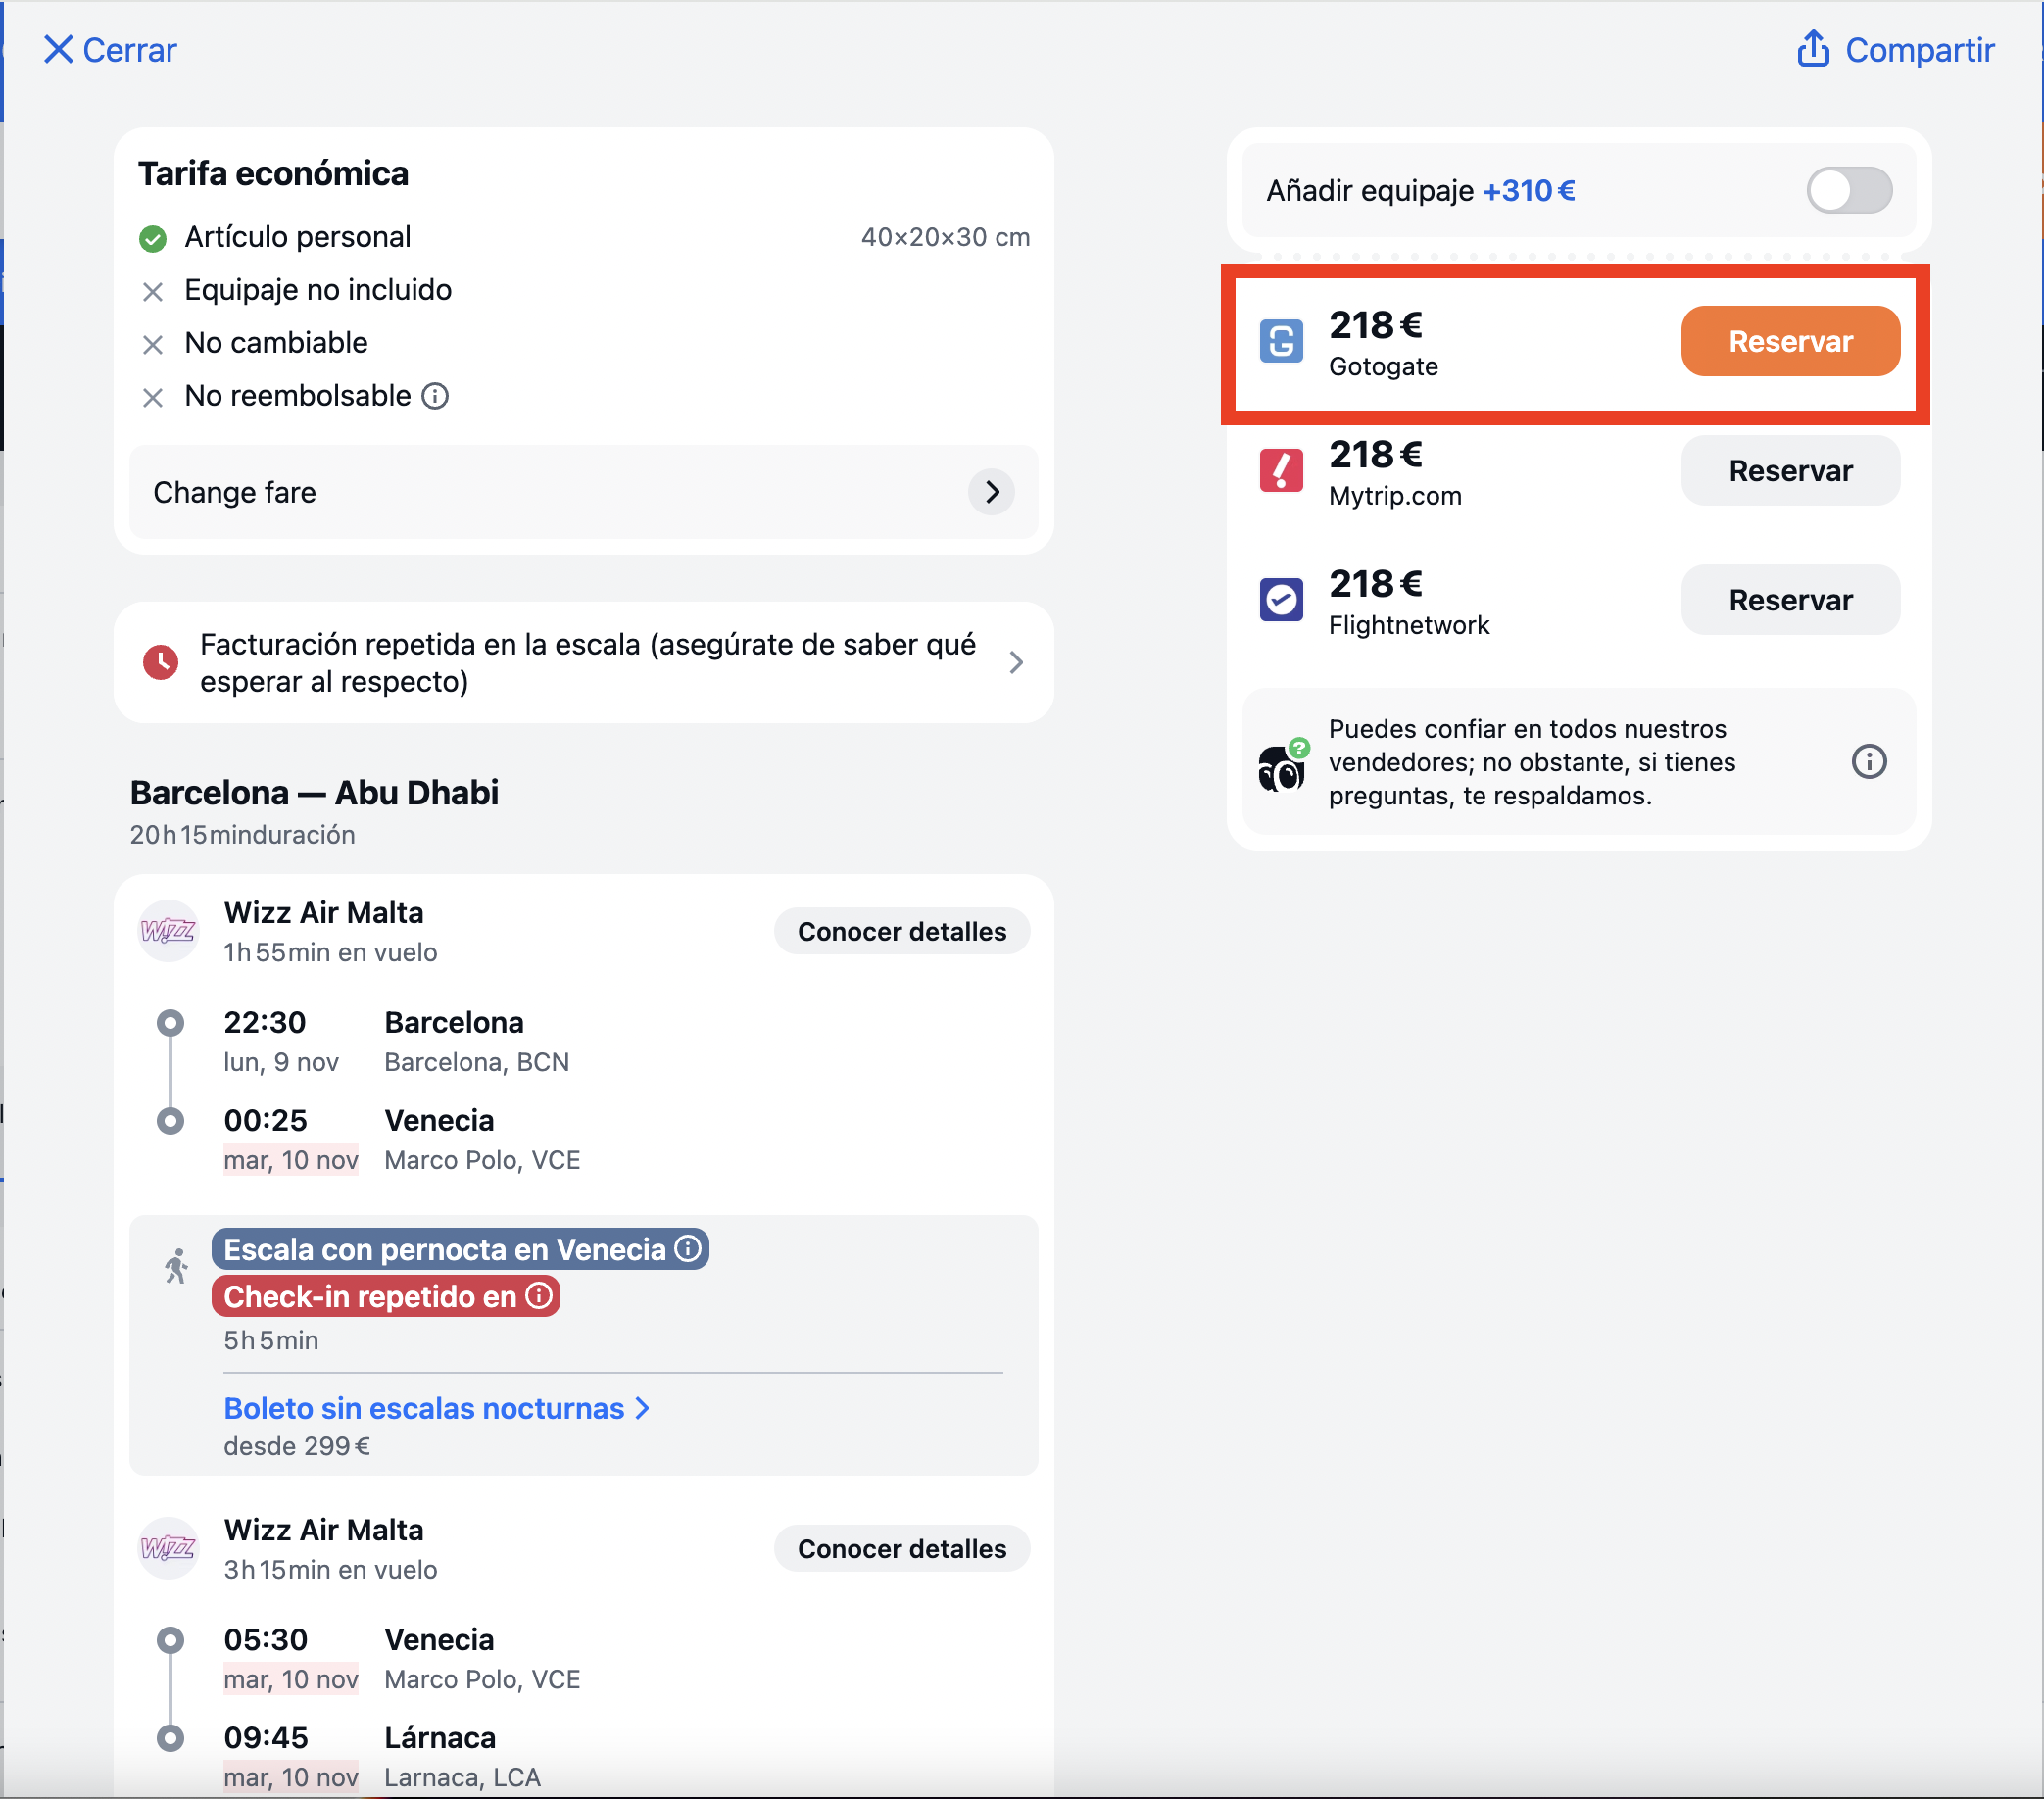This screenshot has height=1799, width=2044.
Task: Click the +310 € baggage price
Action: [1528, 190]
